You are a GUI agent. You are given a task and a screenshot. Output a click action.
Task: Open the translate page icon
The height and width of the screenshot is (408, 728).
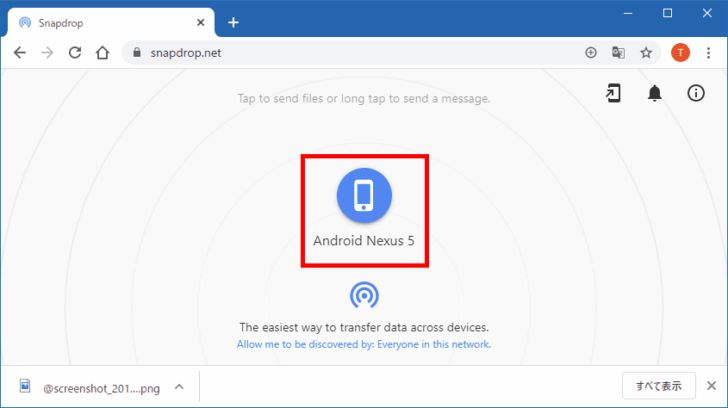(x=618, y=52)
